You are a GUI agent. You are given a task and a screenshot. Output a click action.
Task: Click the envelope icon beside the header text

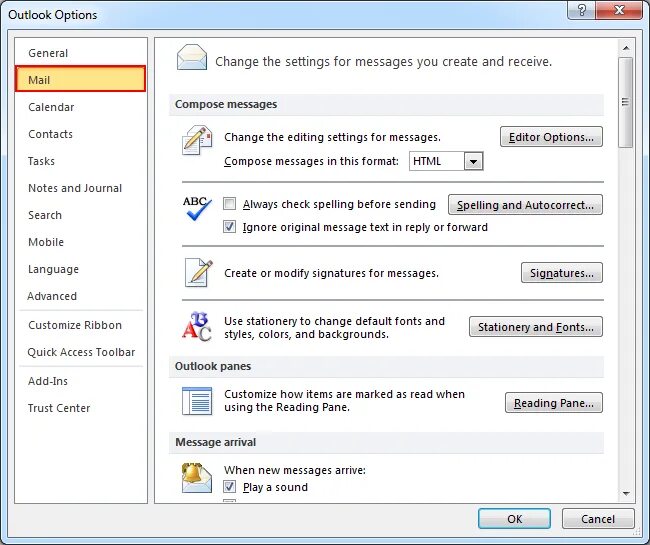(x=192, y=58)
